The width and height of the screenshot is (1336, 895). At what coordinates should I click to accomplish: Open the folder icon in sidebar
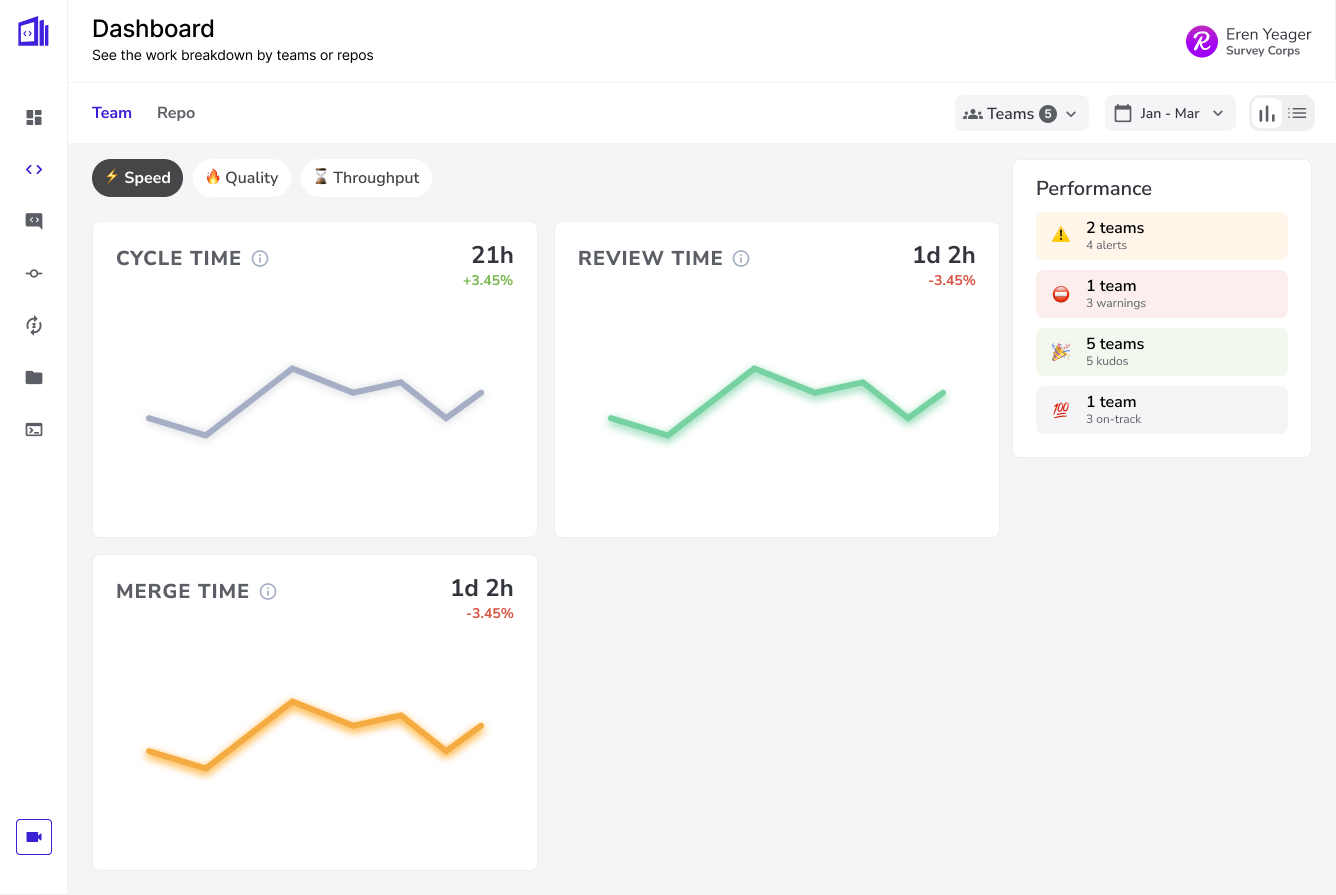point(34,378)
